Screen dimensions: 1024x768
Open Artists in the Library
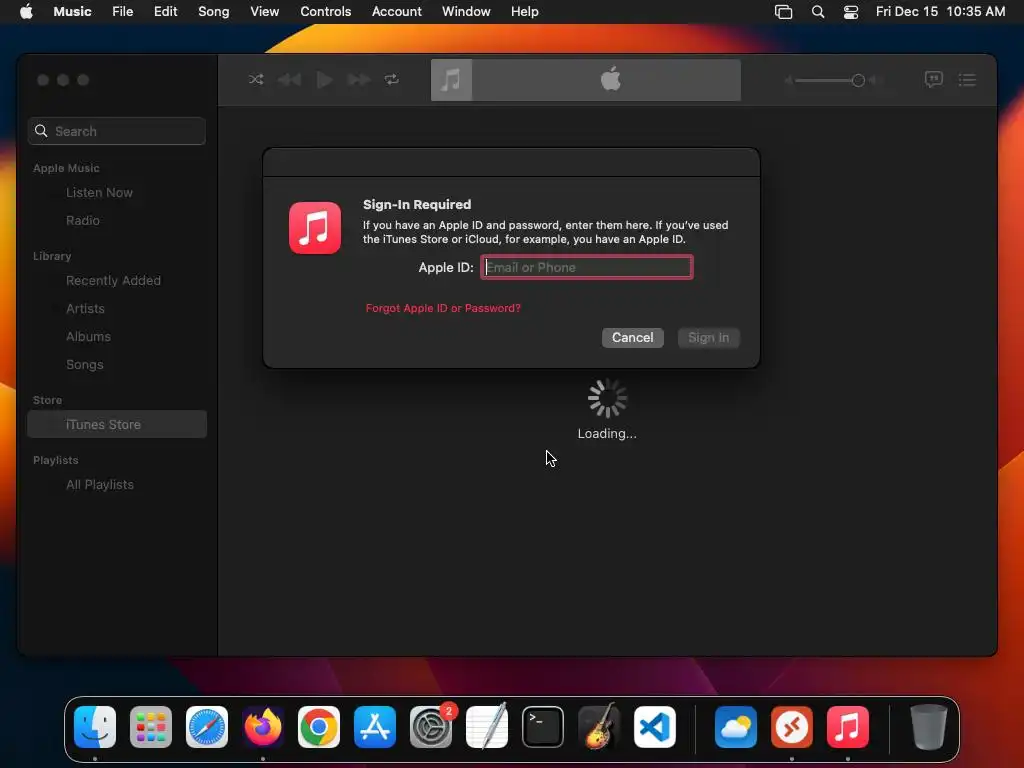point(85,309)
